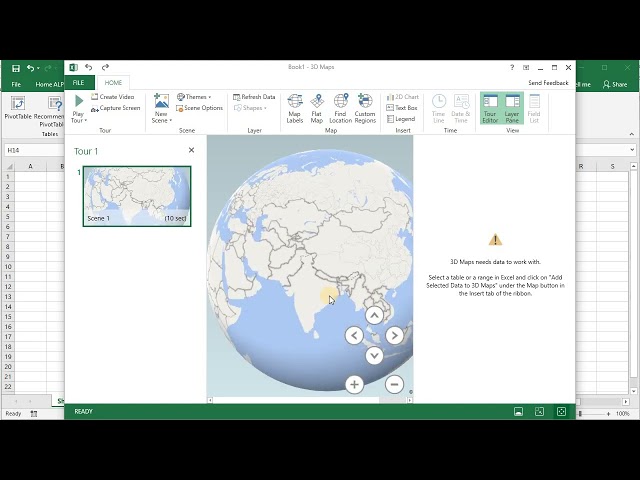
Task: Click the Name Box showing H14
Action: click(x=34, y=150)
